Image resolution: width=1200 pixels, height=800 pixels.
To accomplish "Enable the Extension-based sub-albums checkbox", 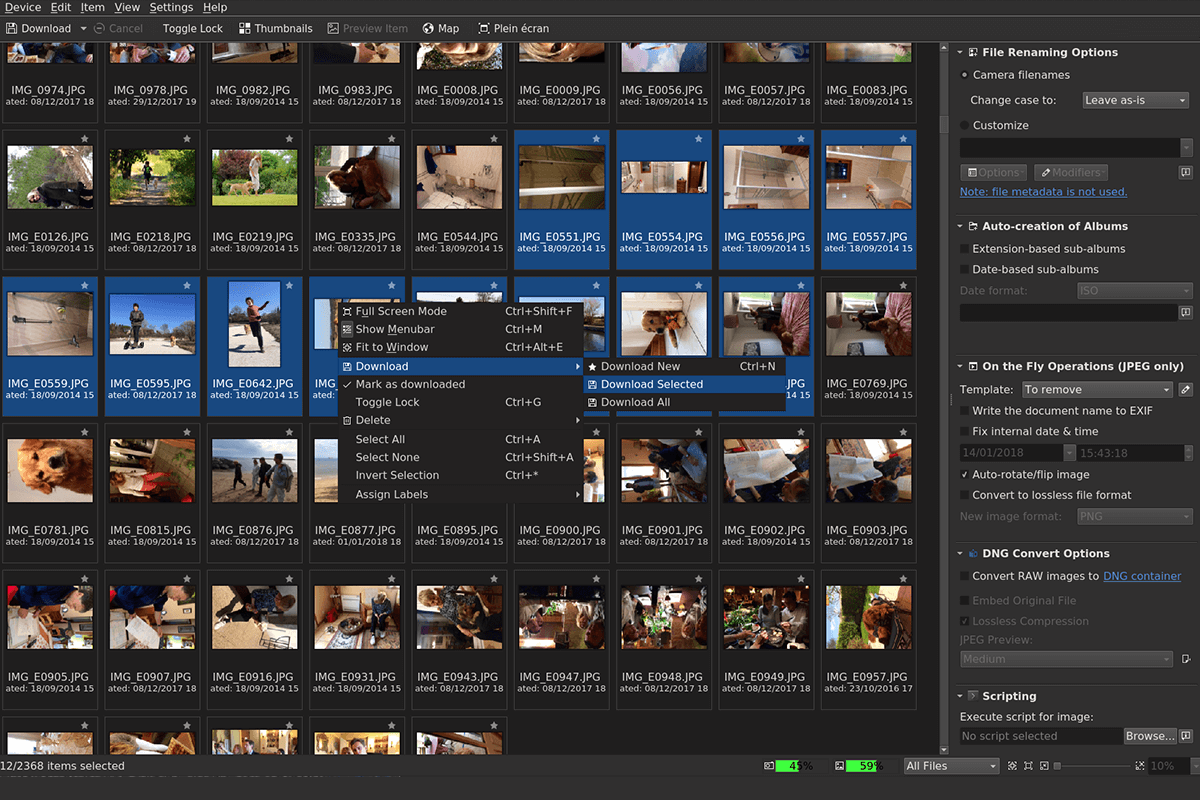I will tap(965, 248).
